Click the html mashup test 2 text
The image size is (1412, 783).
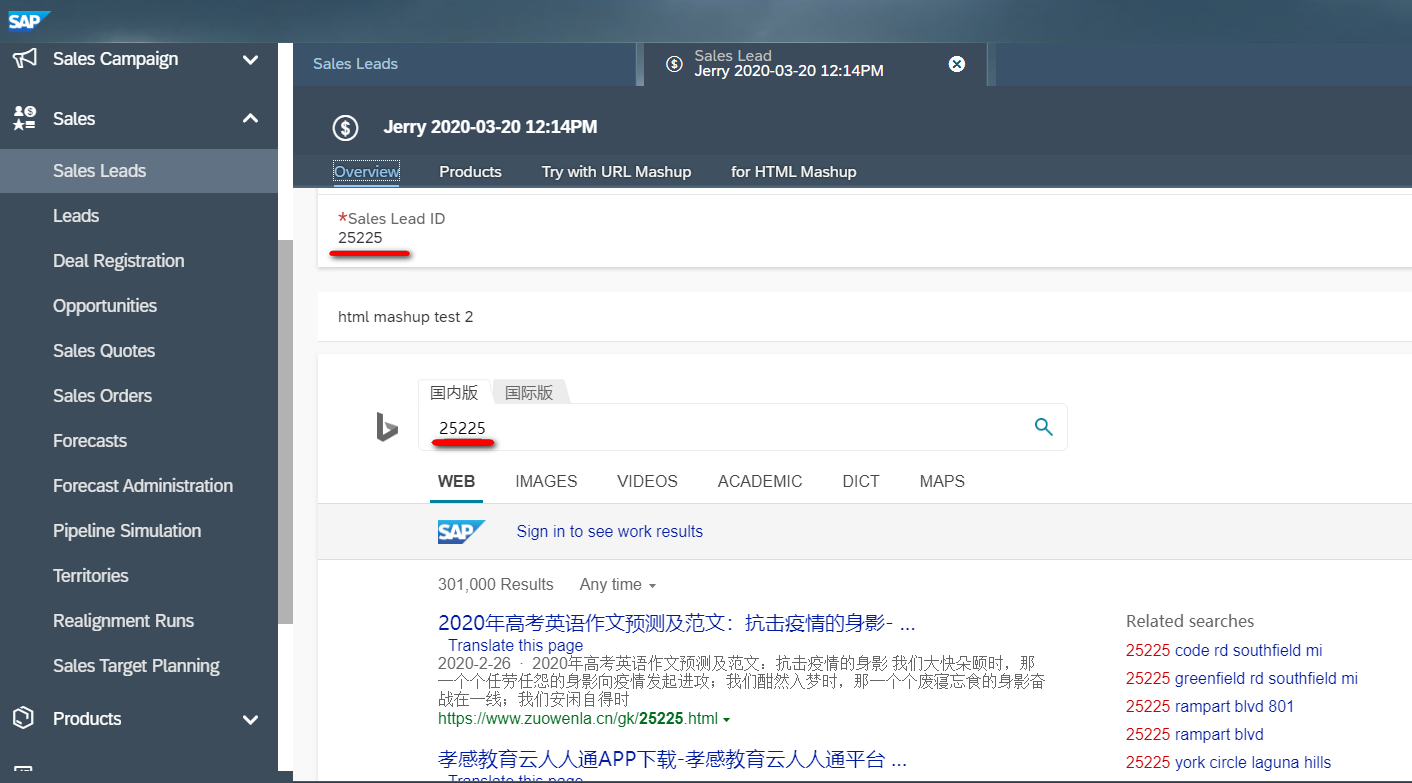406,317
